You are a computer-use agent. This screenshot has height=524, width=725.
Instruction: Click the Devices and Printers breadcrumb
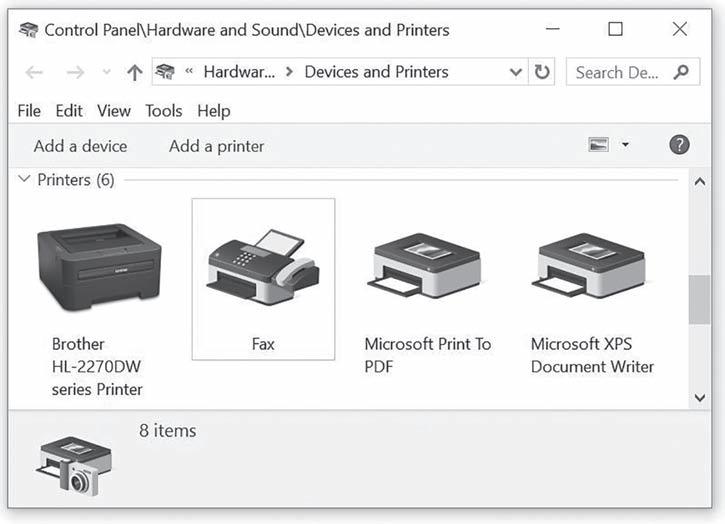pyautogui.click(x=376, y=72)
